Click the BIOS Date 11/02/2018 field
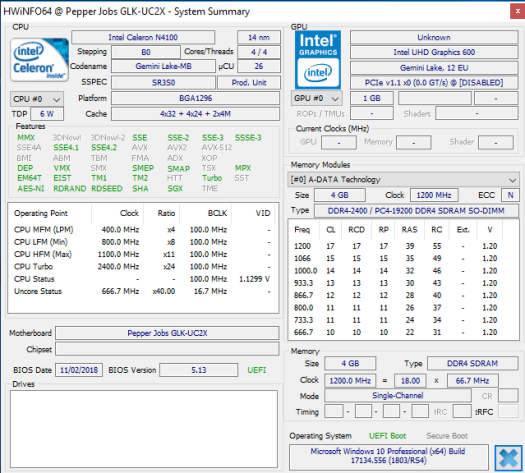Screen dimensions: 525x473 tap(79, 370)
